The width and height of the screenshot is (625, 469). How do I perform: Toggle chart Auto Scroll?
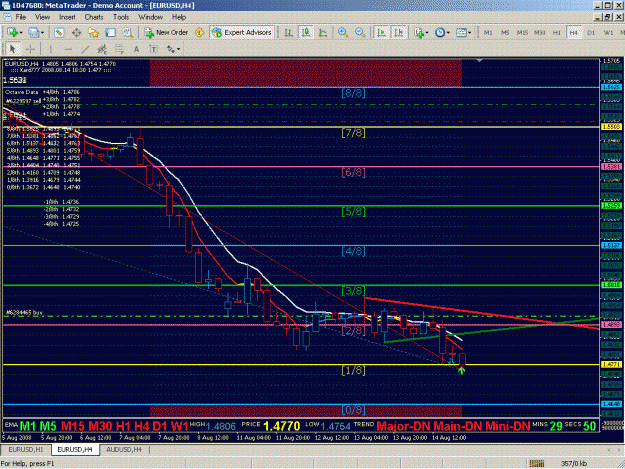coord(381,33)
